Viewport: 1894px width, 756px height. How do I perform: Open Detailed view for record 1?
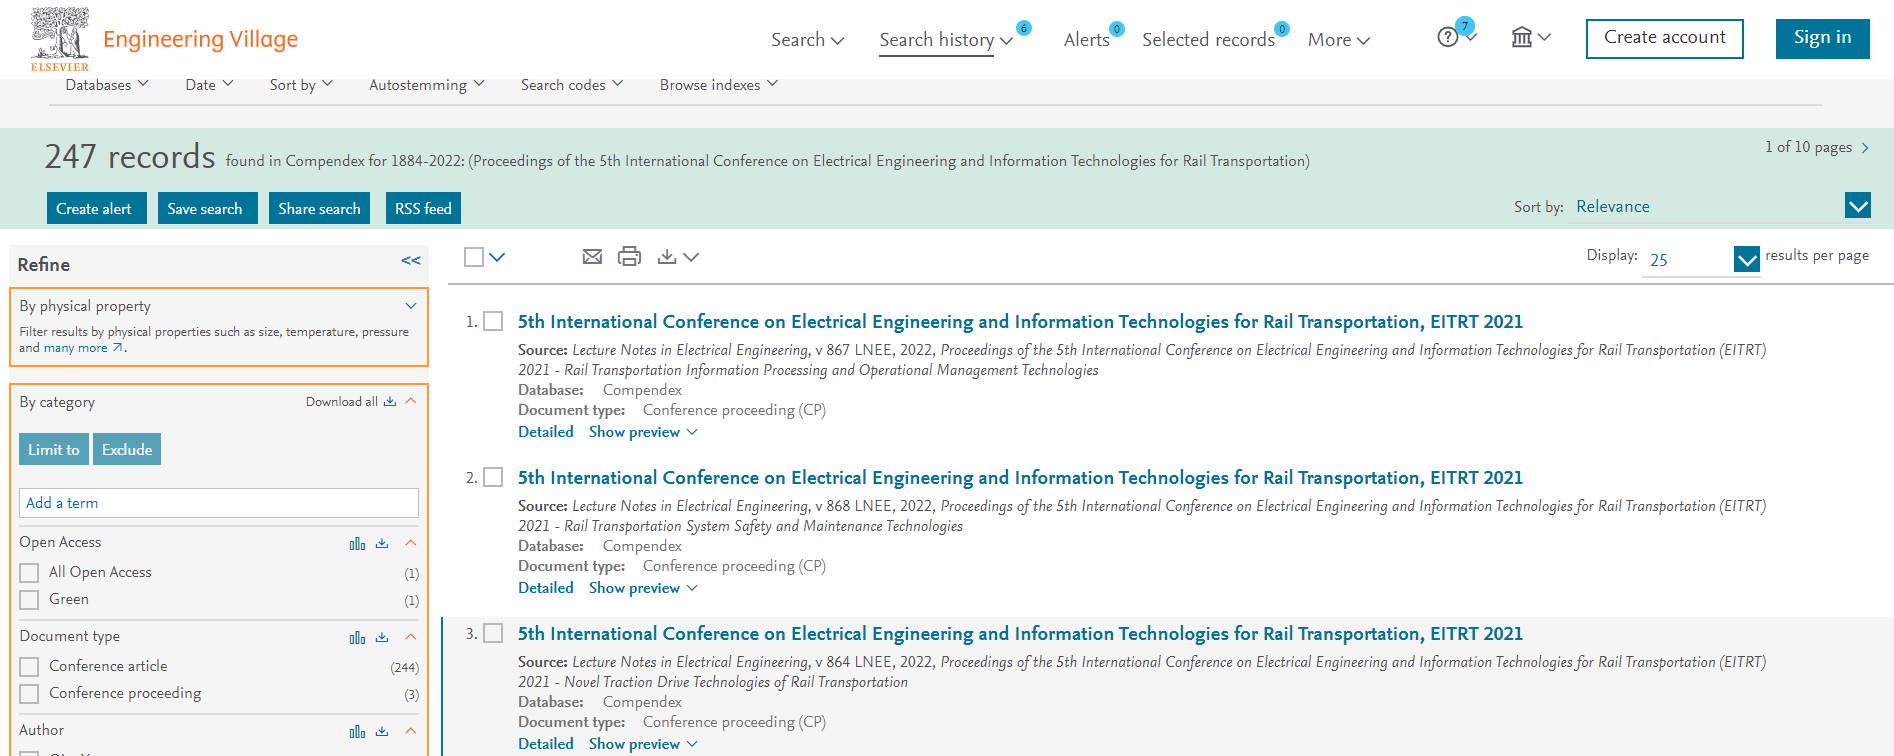[546, 432]
